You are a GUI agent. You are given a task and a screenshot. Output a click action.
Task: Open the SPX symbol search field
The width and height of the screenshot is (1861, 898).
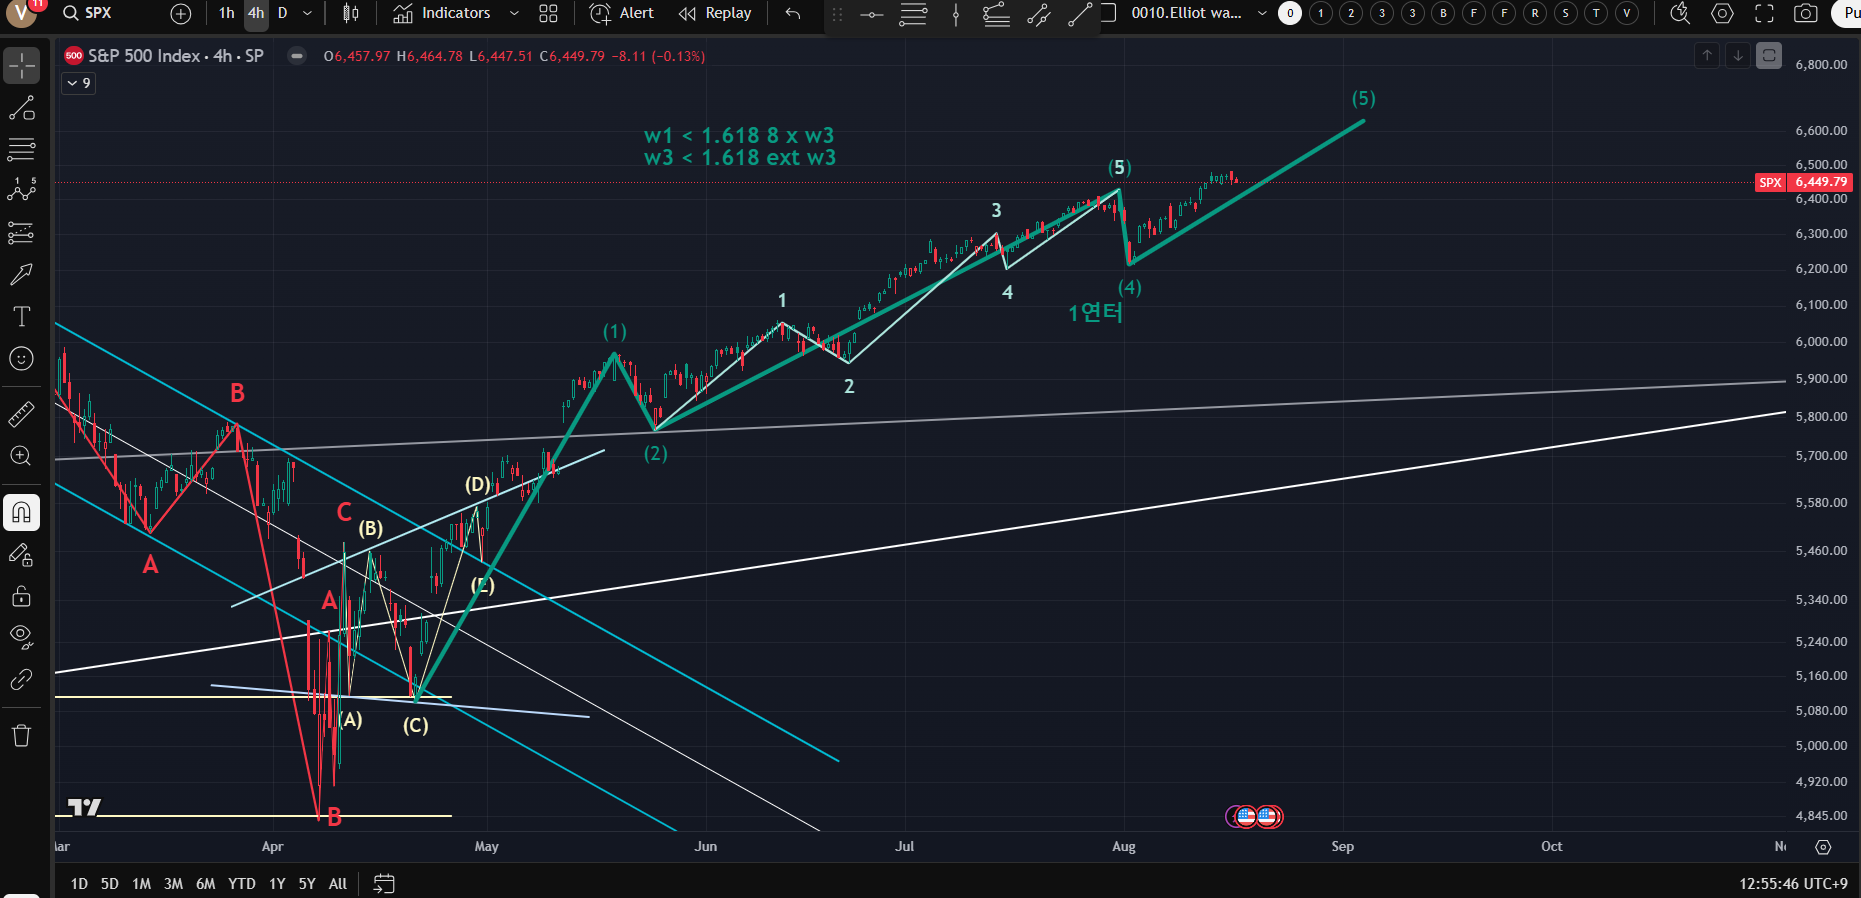coord(88,13)
